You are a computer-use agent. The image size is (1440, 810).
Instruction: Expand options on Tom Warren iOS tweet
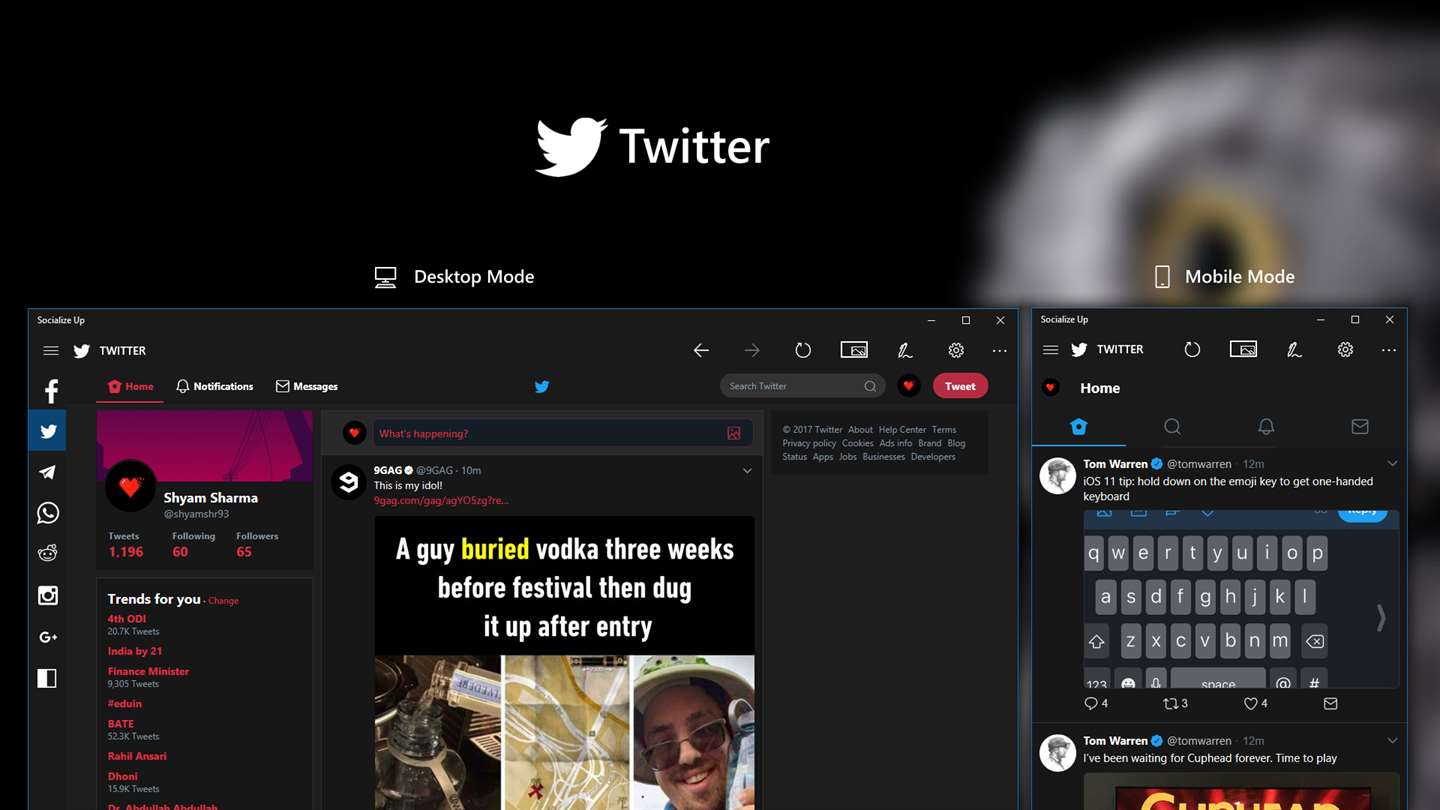point(1392,464)
